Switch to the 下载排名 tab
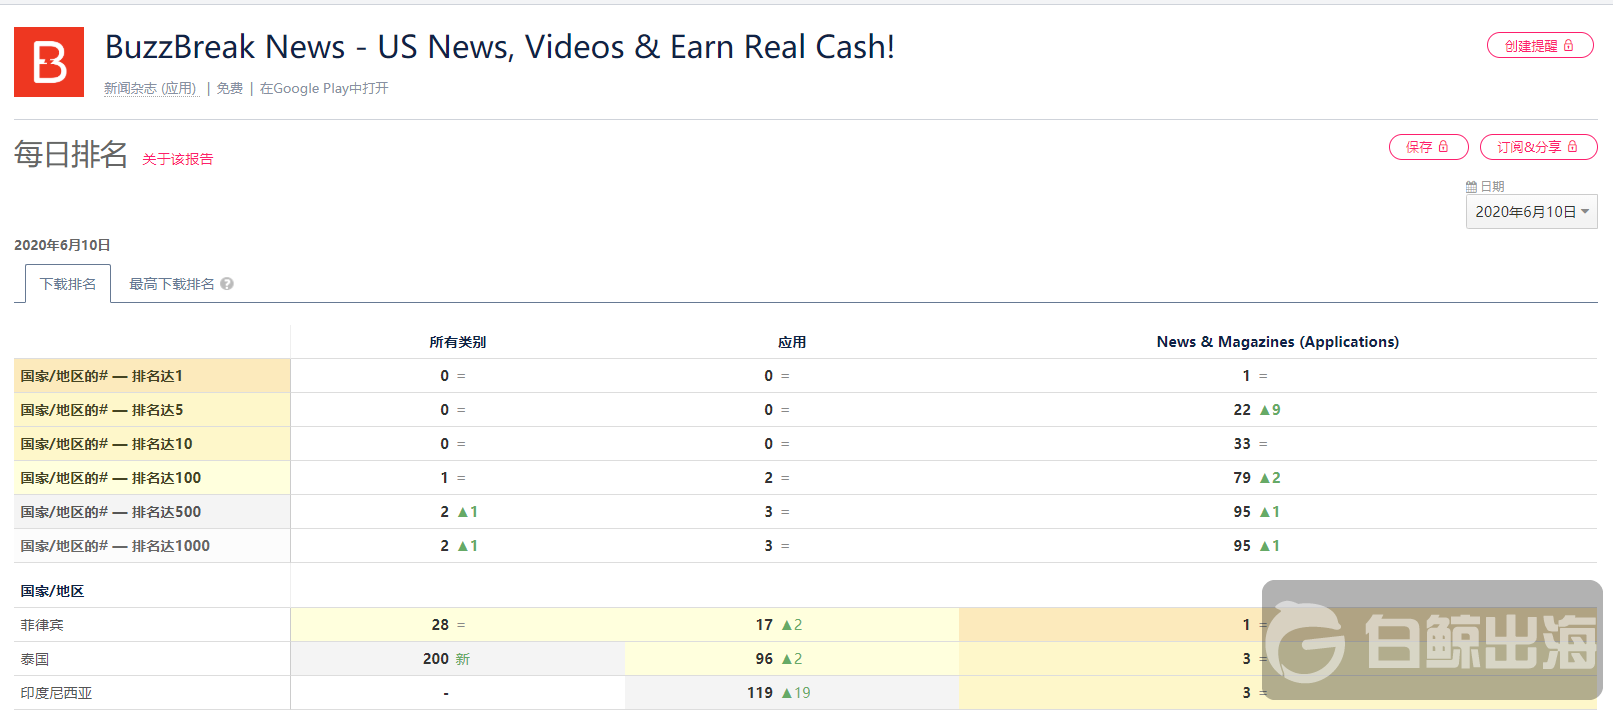Image resolution: width=1613 pixels, height=710 pixels. (x=68, y=284)
